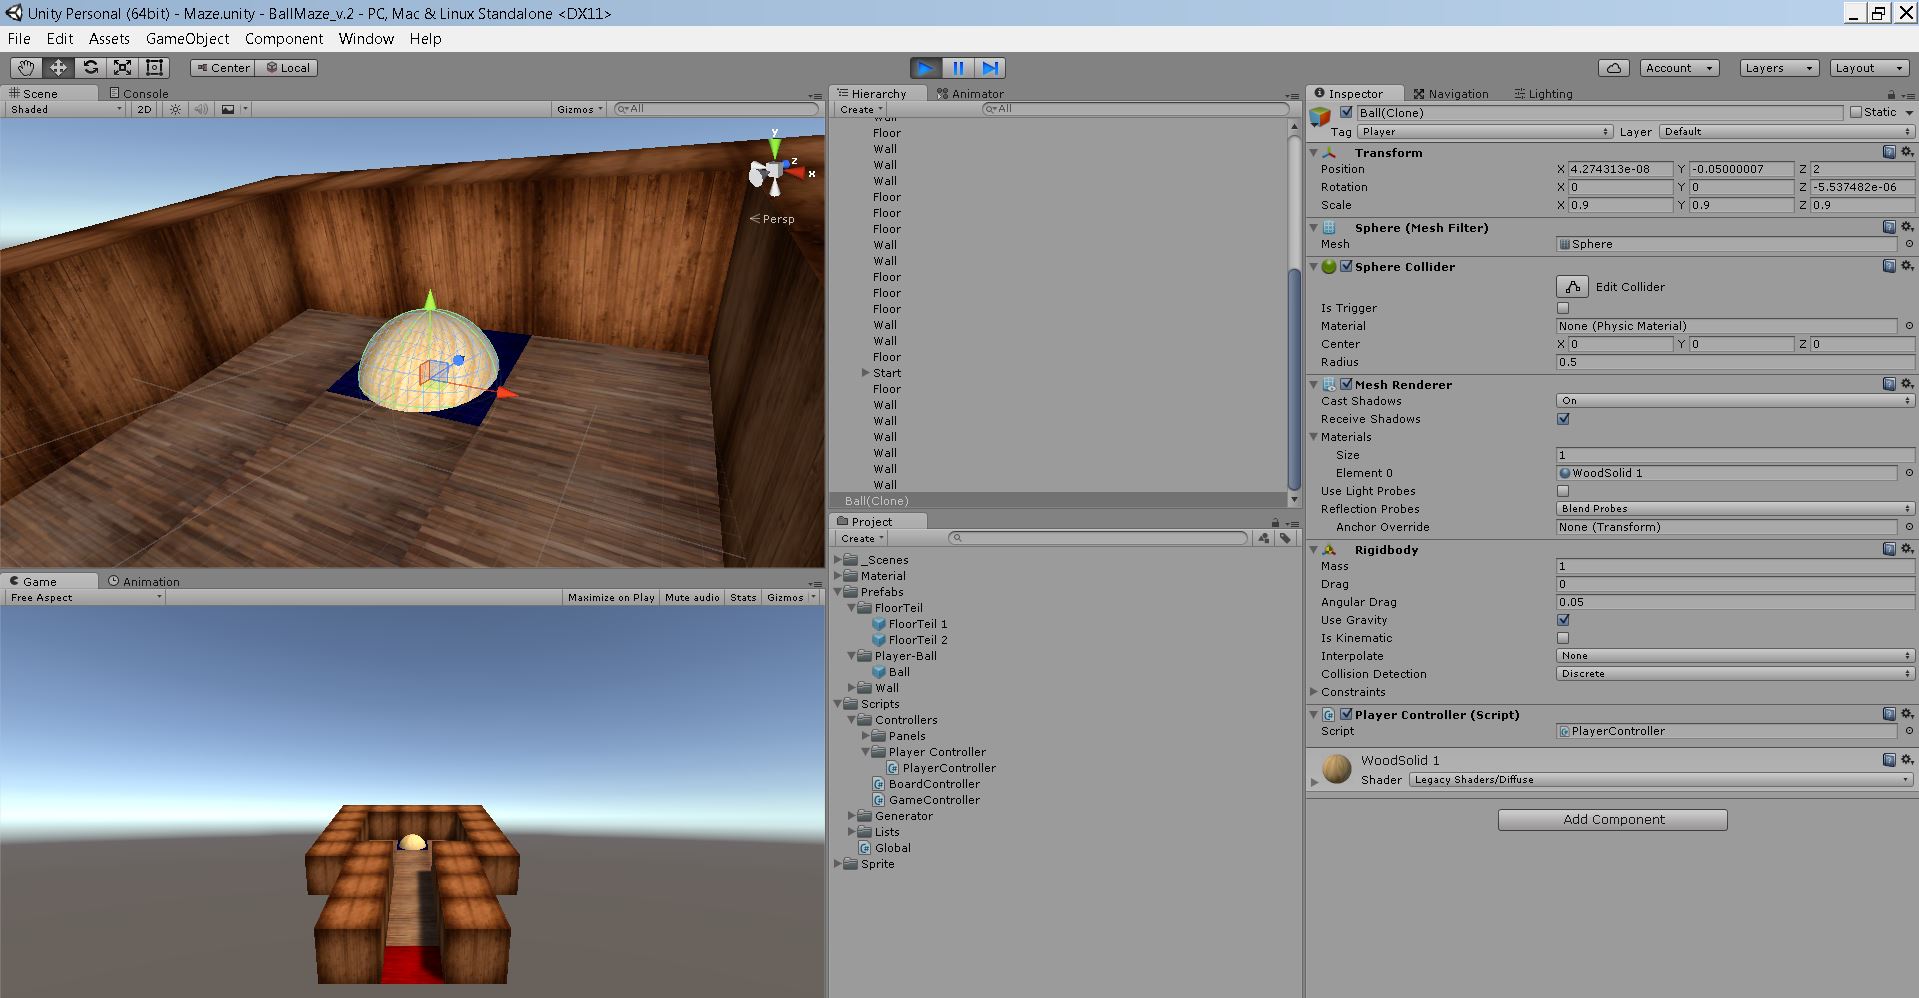Toggle Maximize on Play

pos(611,597)
